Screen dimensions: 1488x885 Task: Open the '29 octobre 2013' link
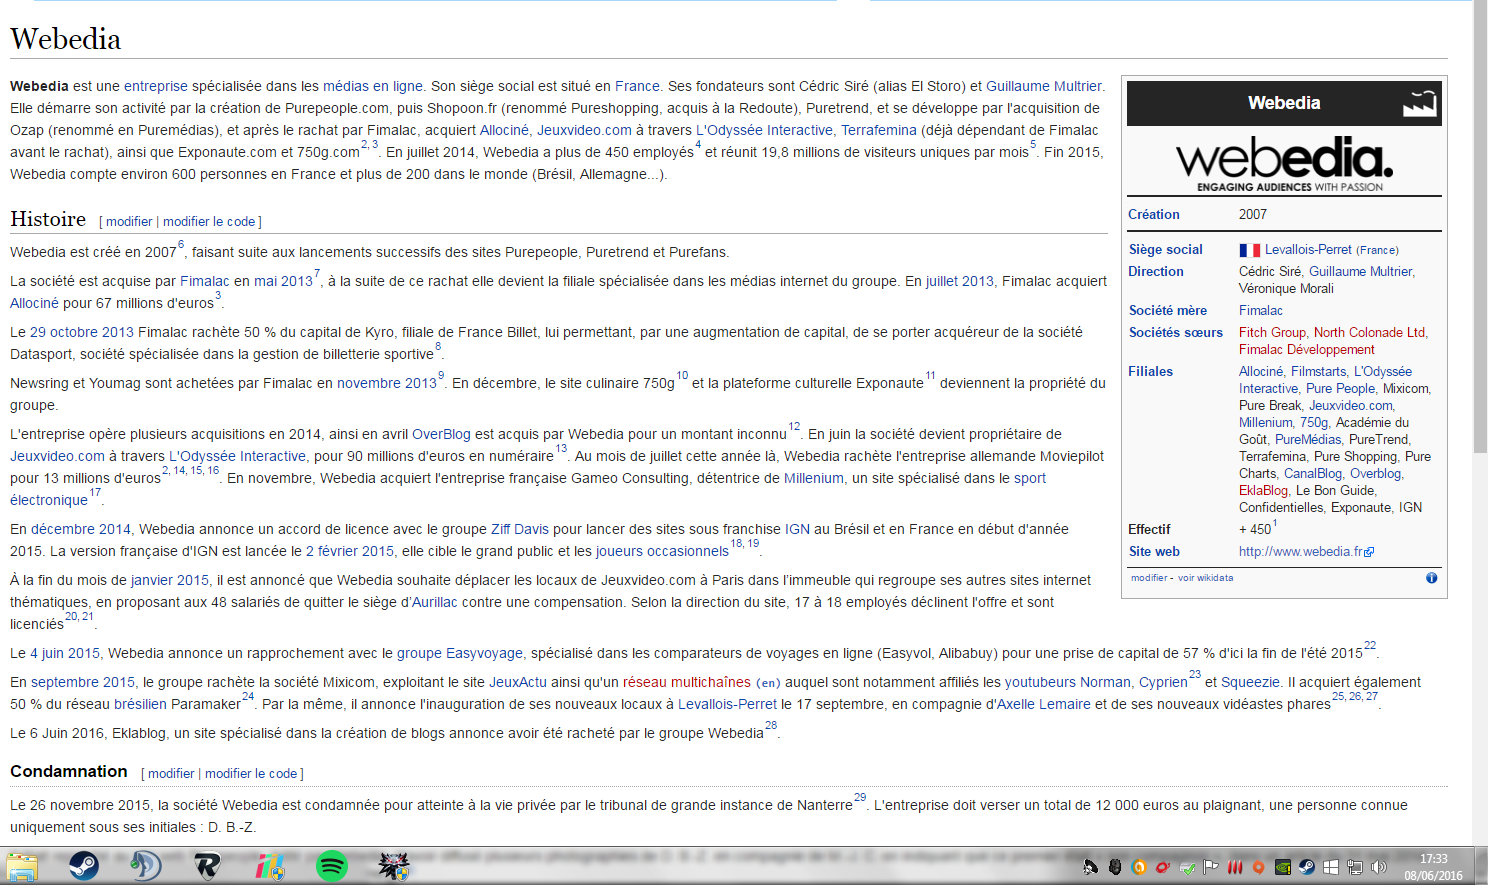pos(82,332)
